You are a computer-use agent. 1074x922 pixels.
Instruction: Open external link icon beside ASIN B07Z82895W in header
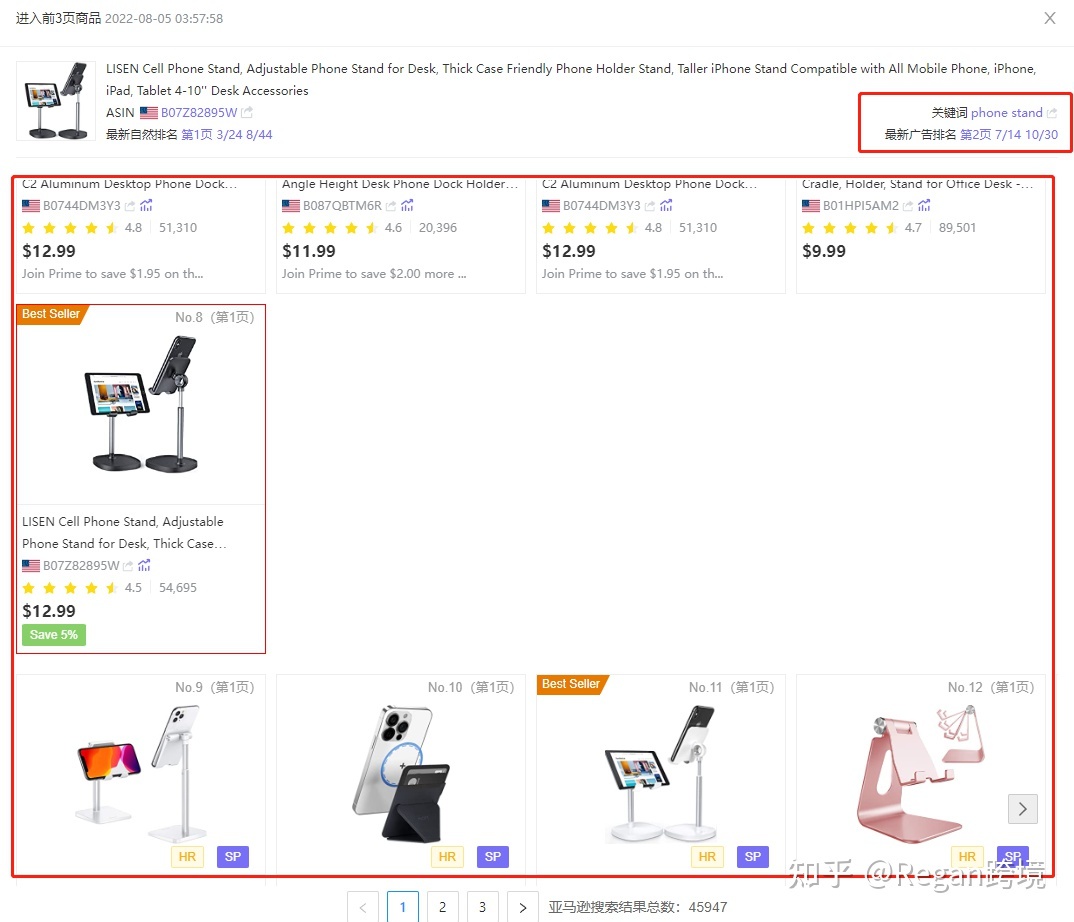[247, 112]
